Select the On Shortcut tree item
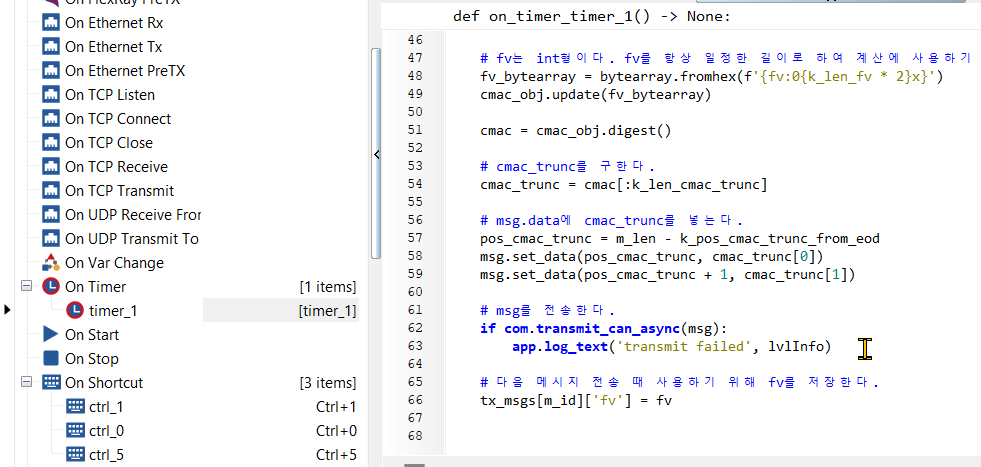Viewport: 981px width, 467px height. (104, 382)
